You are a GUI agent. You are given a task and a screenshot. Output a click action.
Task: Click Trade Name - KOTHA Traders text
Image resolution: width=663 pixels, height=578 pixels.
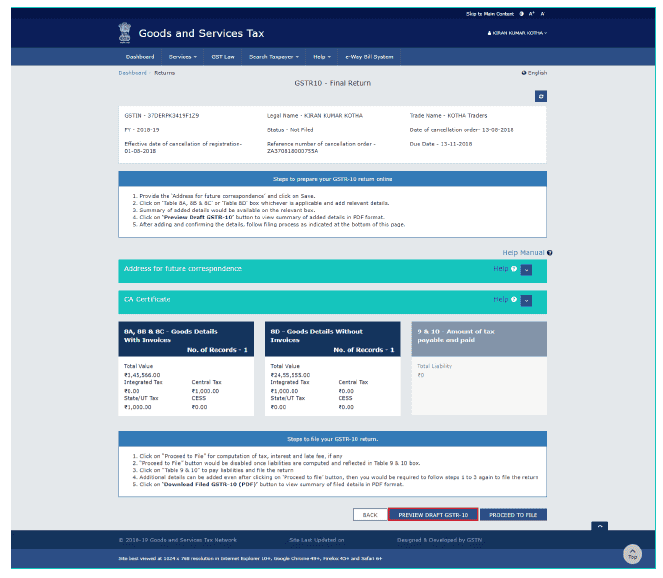(x=448, y=115)
